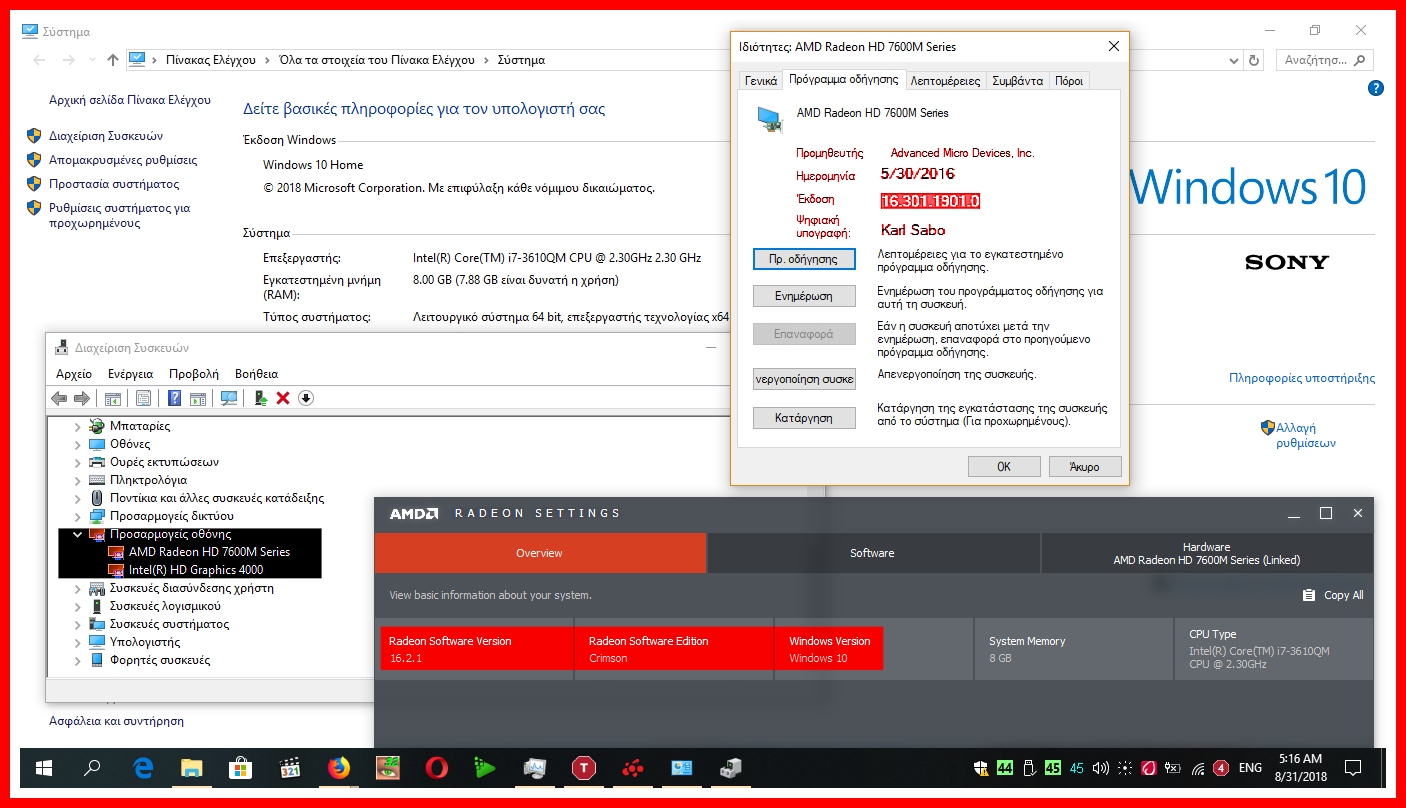Viewport: 1406px width, 808px height.
Task: Open the Αρχείο menu in Device Manager
Action: [74, 373]
